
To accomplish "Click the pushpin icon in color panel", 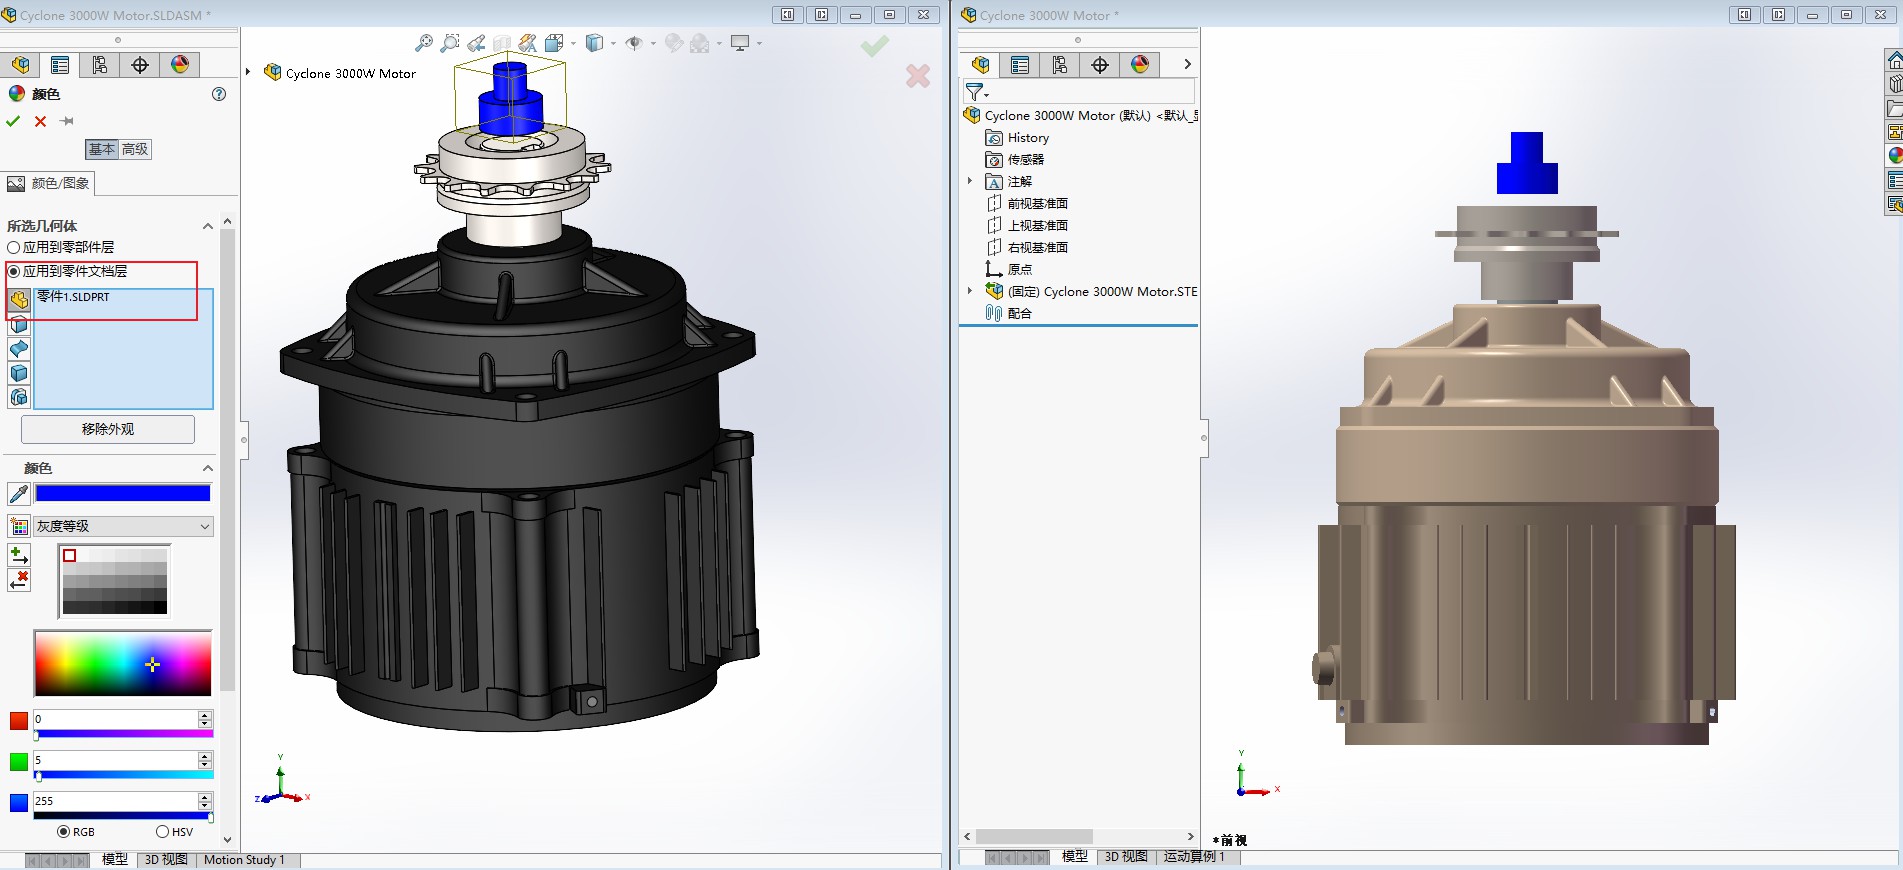I will click(67, 121).
